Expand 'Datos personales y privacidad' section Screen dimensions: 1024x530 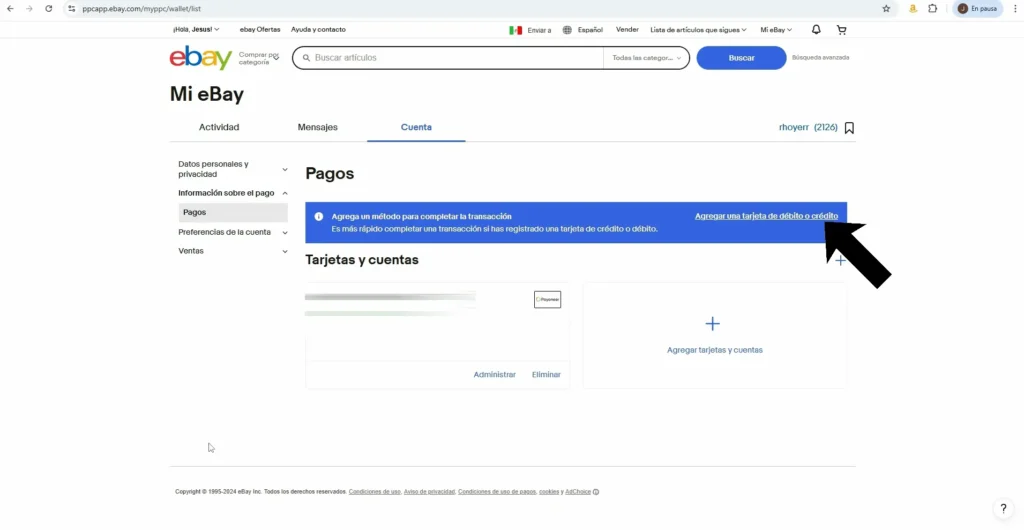pos(232,169)
